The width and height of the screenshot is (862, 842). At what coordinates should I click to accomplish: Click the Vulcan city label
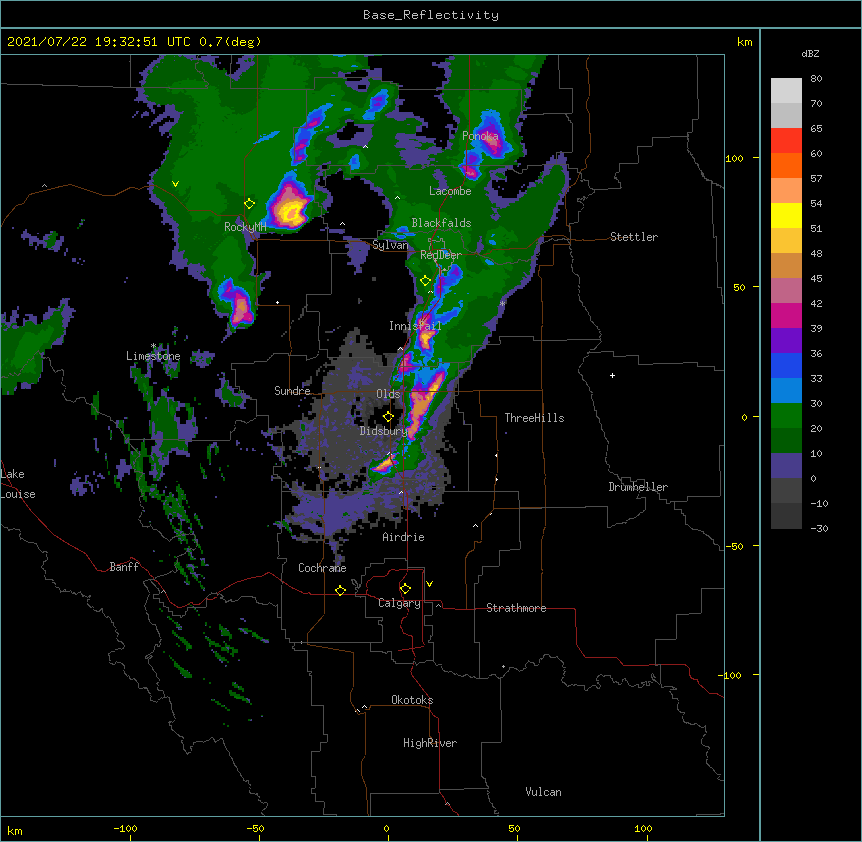tap(543, 792)
